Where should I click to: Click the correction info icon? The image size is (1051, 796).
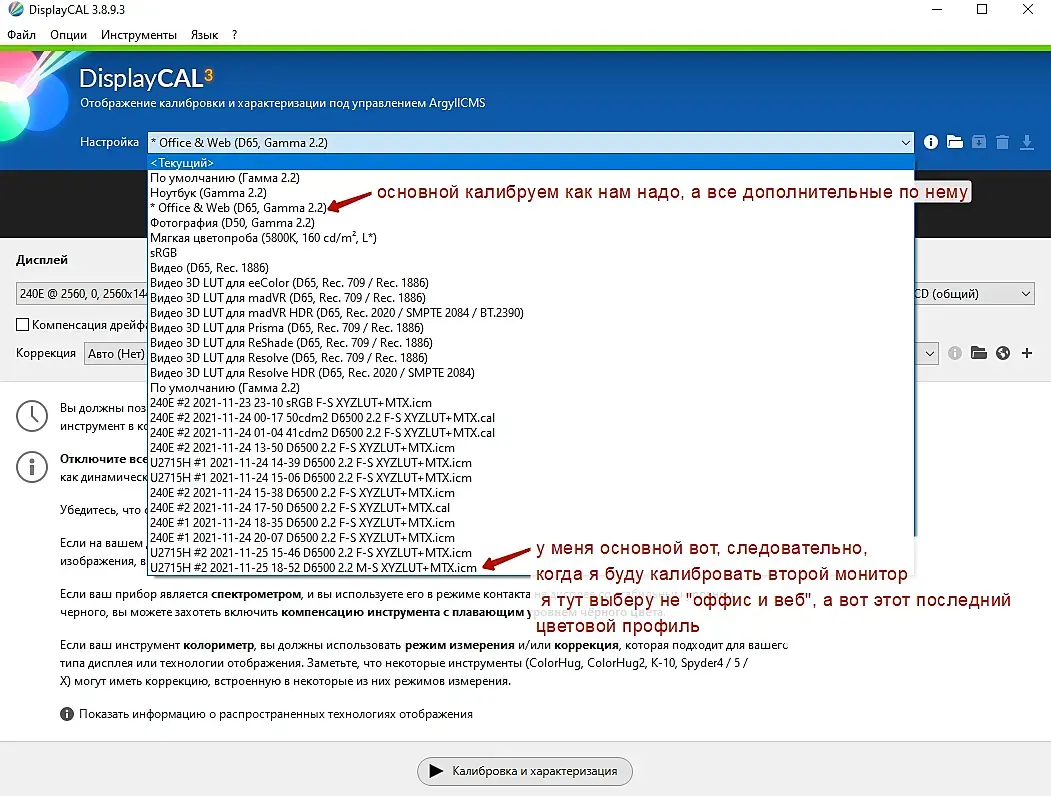[954, 353]
